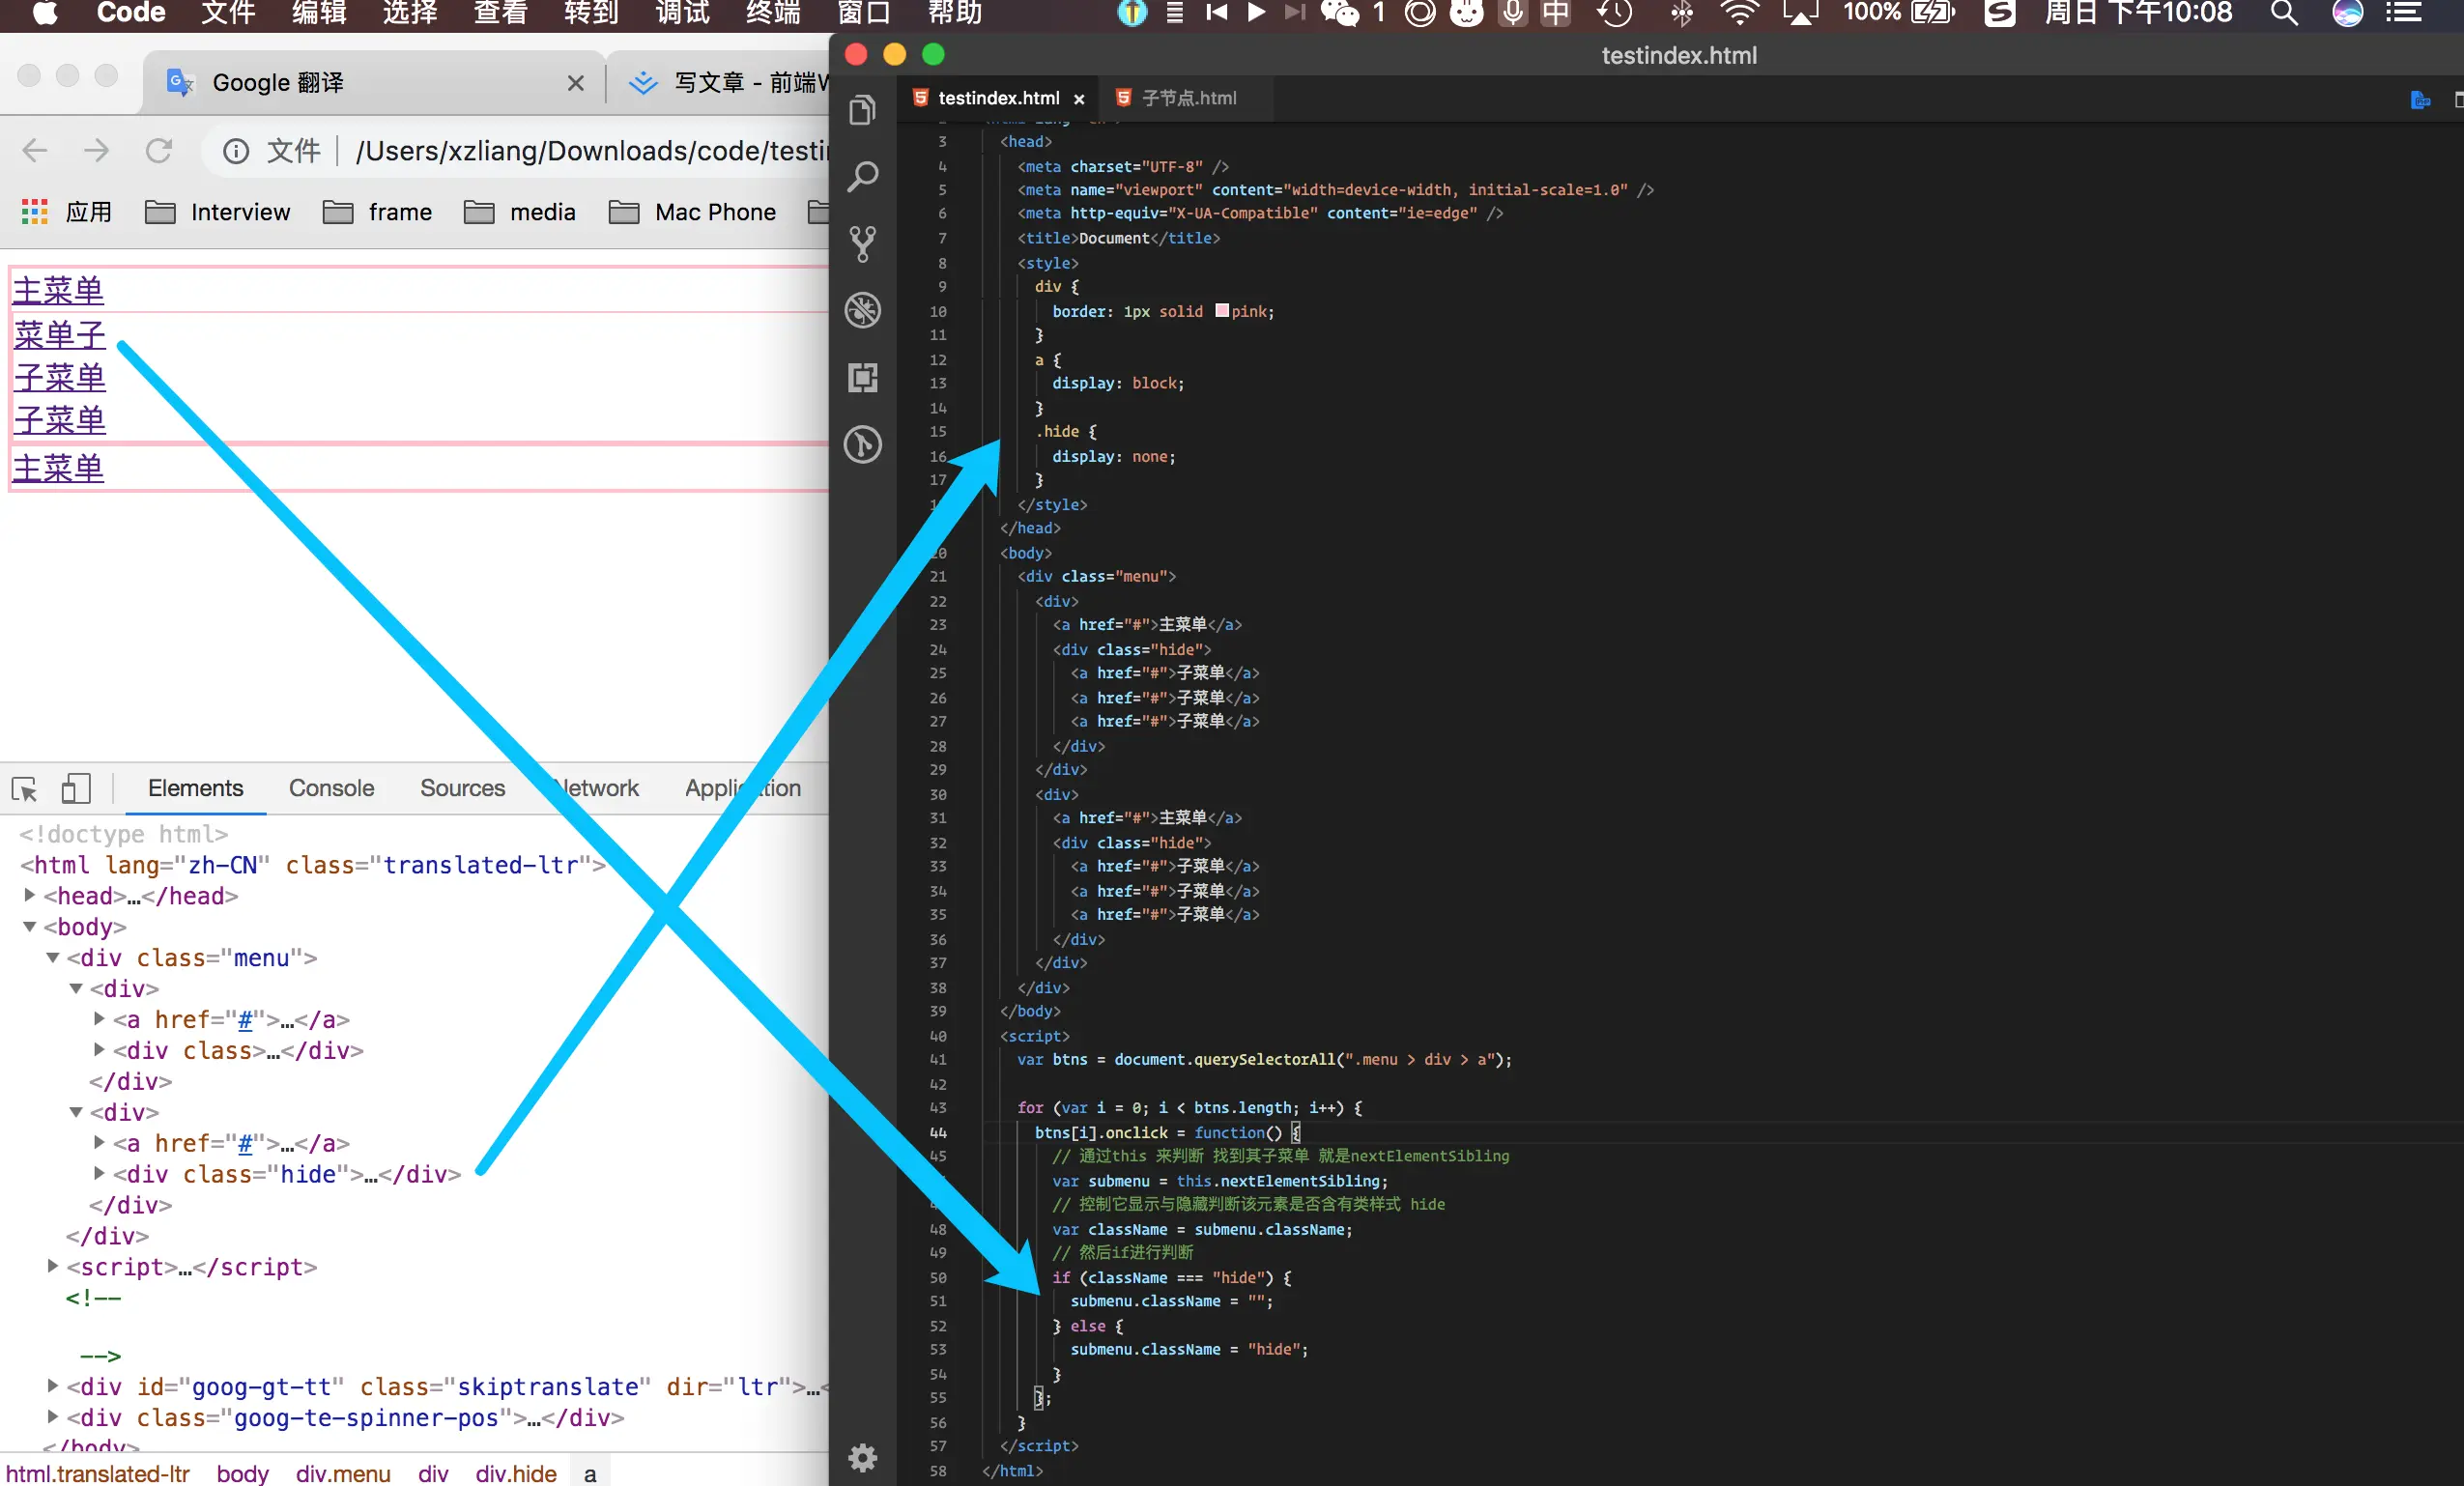Close the testindex.html editor tab
The image size is (2464, 1486).
1079,99
